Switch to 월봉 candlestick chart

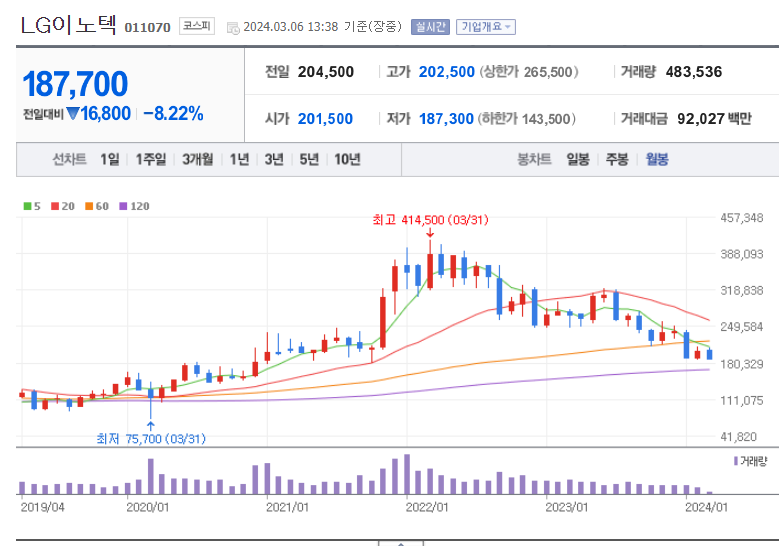pyautogui.click(x=657, y=159)
